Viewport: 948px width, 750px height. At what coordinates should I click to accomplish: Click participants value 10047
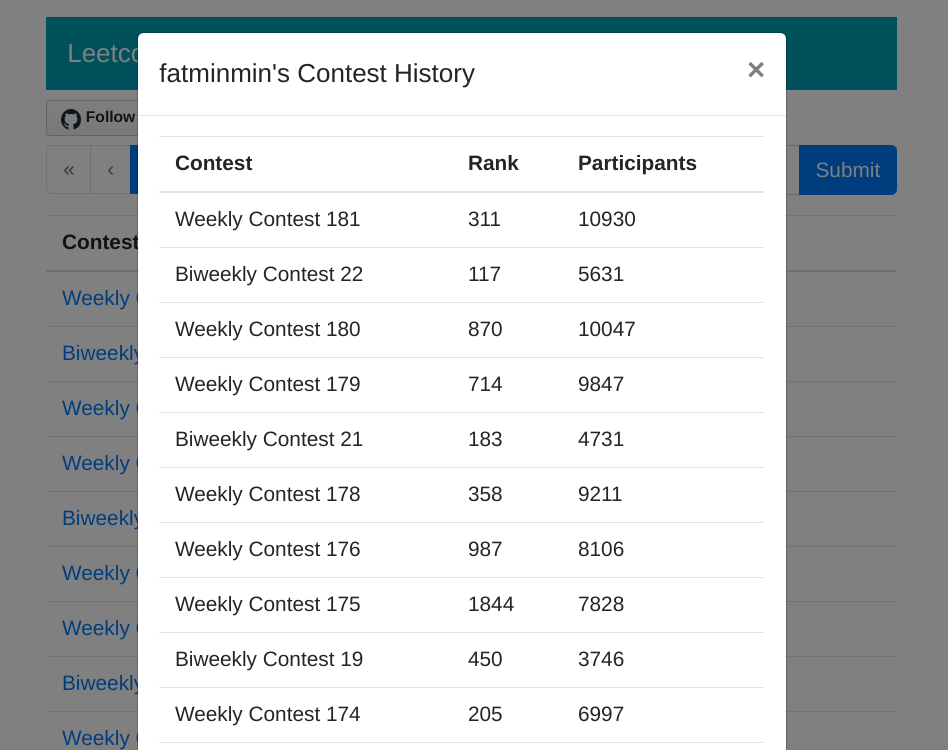[x=606, y=329]
